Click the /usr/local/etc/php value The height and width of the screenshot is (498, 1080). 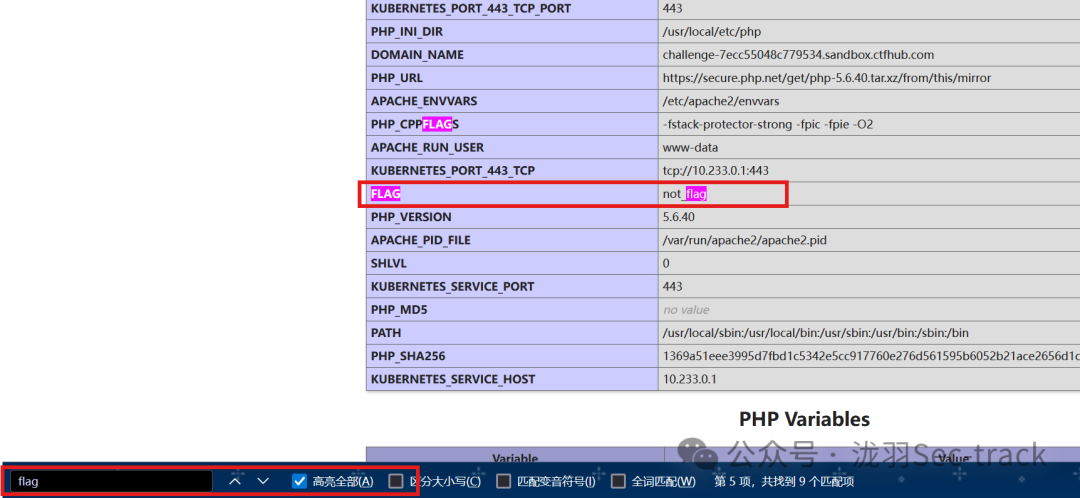[712, 32]
